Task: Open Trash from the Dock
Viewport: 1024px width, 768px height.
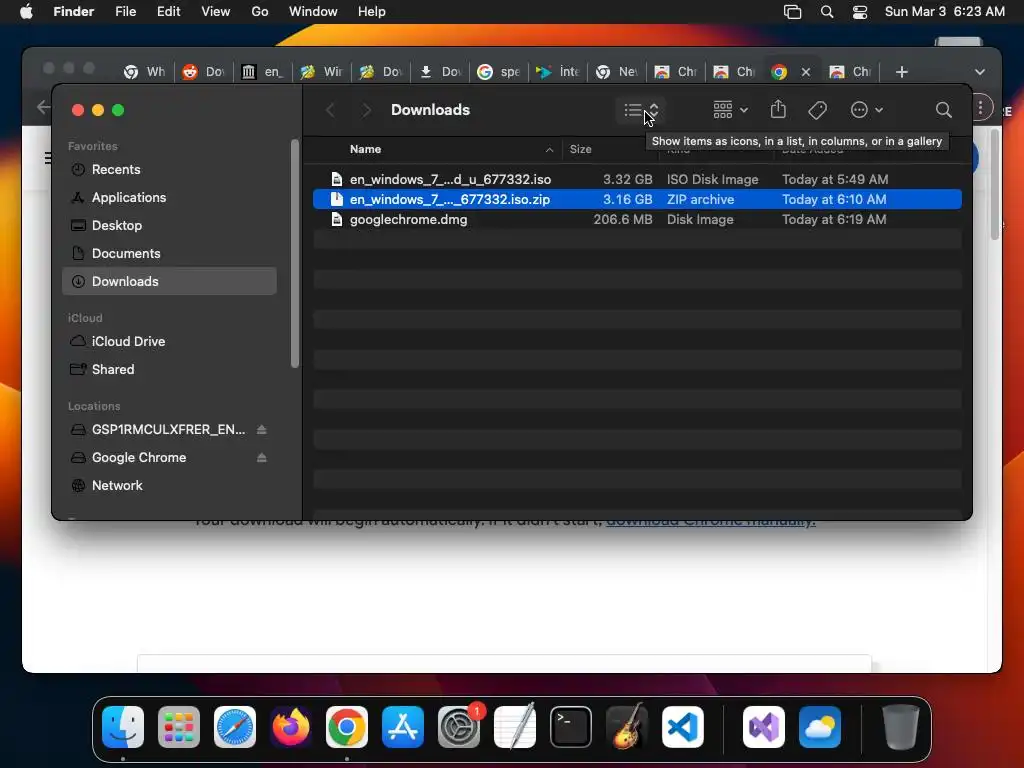Action: coord(901,727)
